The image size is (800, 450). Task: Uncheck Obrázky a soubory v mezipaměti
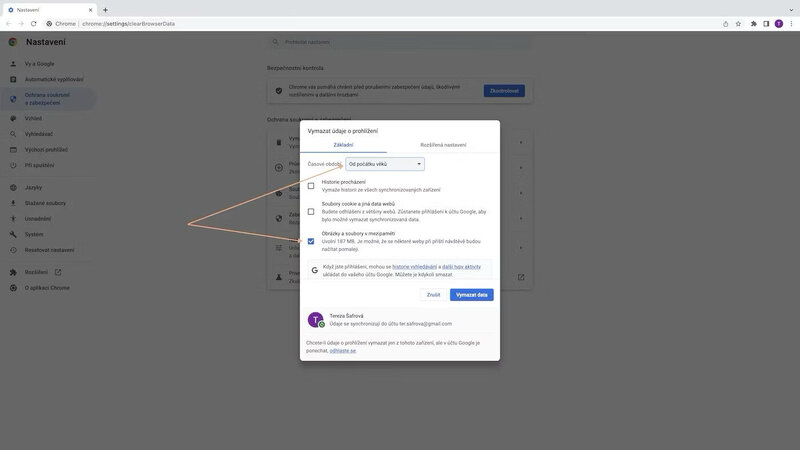pos(311,241)
